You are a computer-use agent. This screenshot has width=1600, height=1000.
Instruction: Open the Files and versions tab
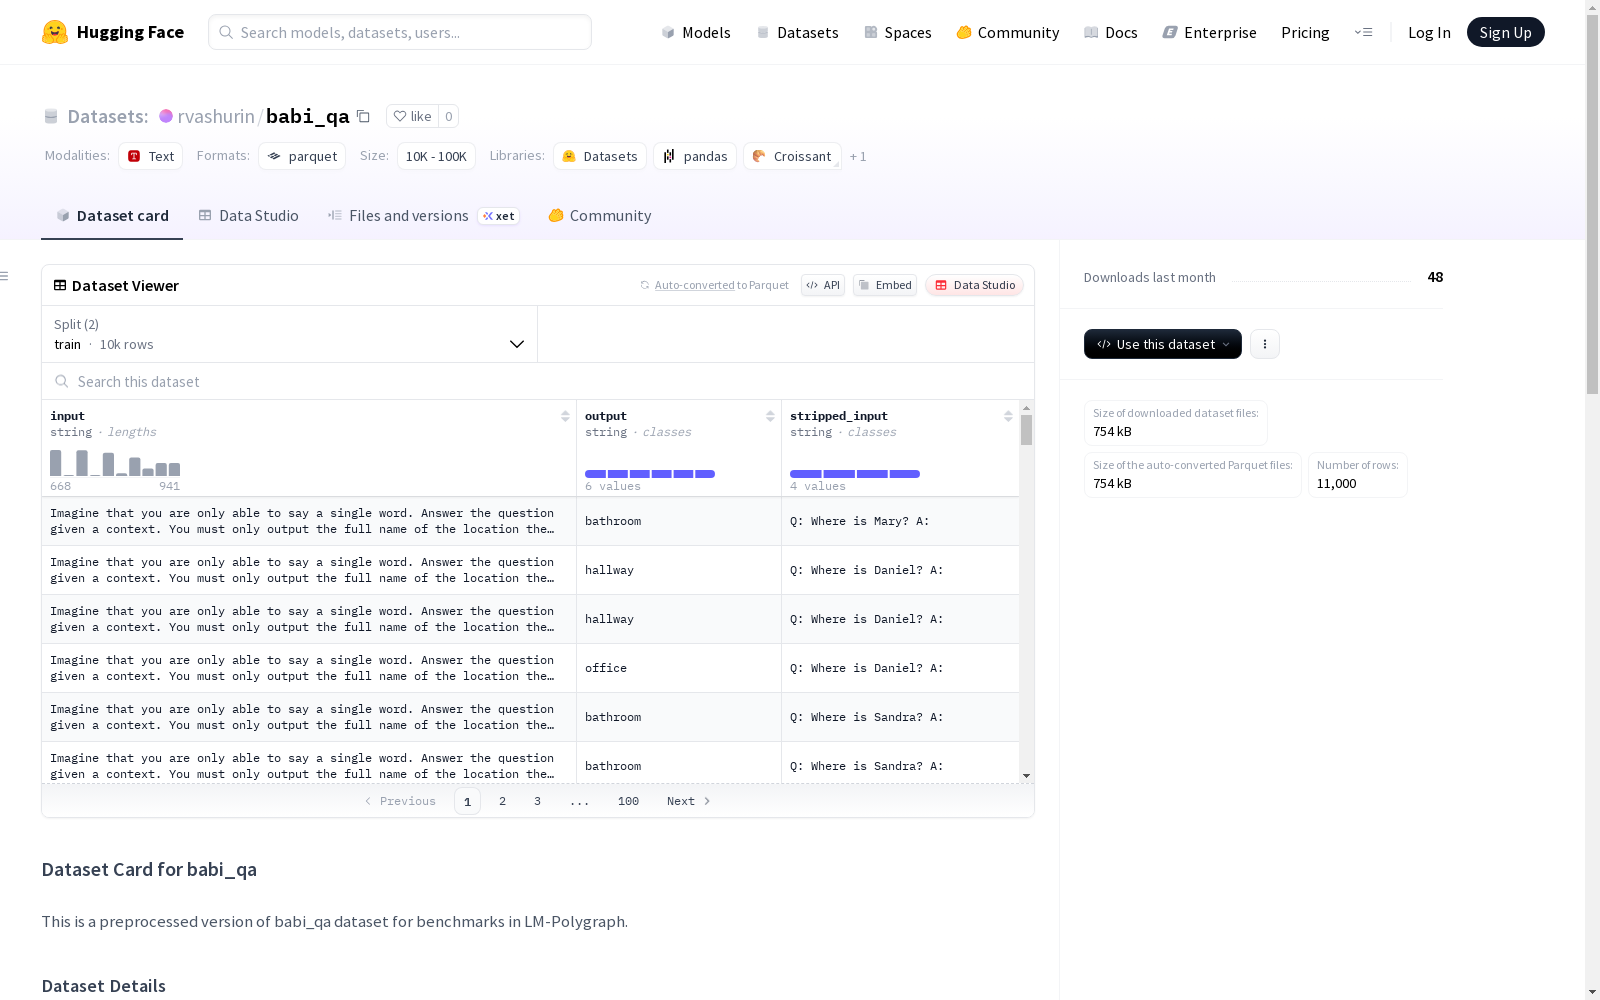[423, 216]
